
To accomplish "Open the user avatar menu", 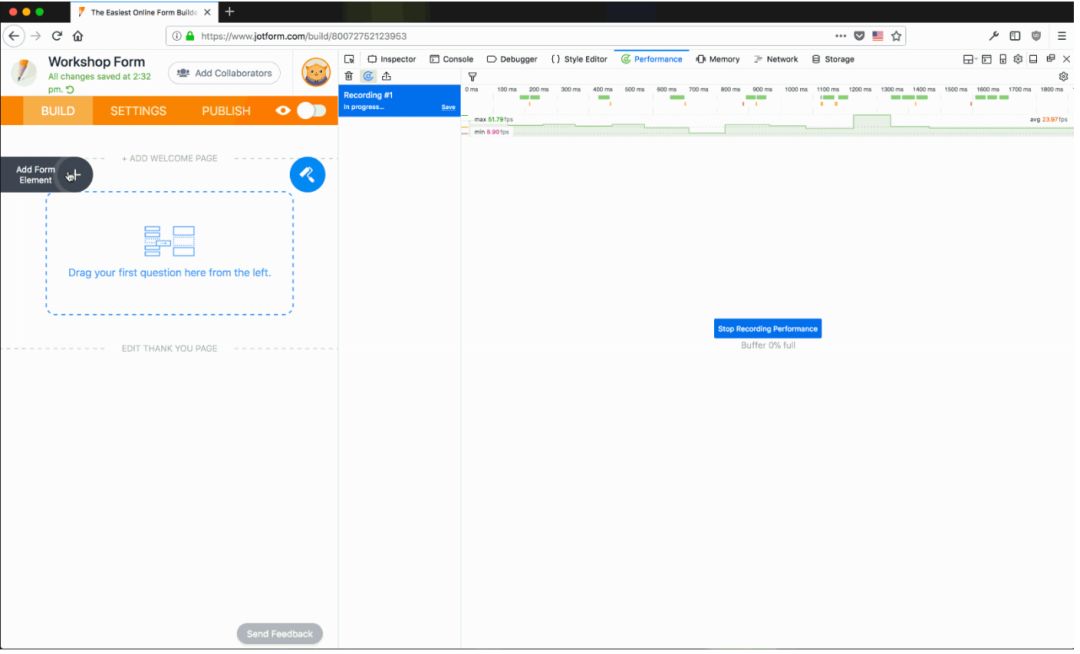I will [316, 72].
